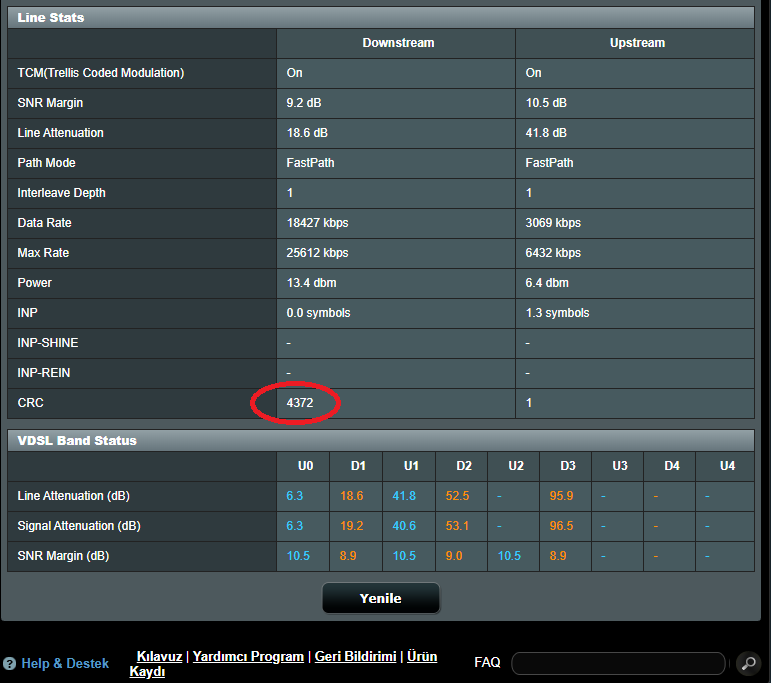Click the D2 band column header
Viewport: 771px width, 683px height.
pyautogui.click(x=464, y=466)
